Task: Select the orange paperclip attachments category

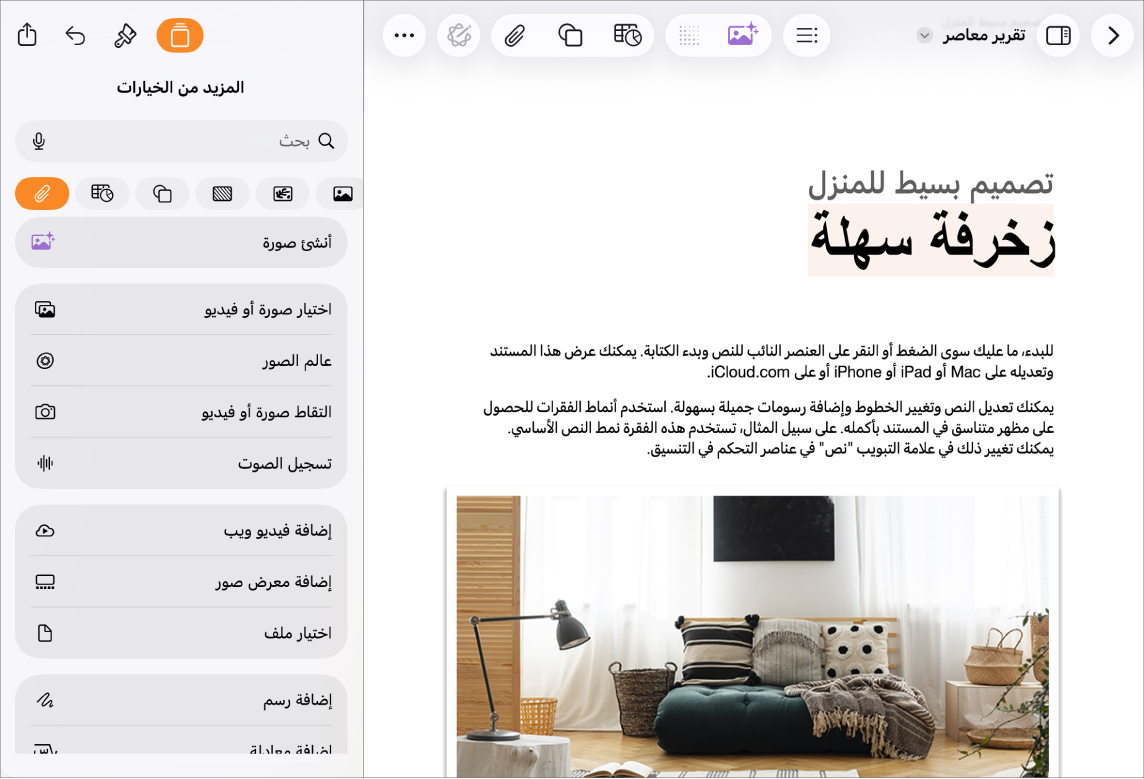Action: [42, 193]
